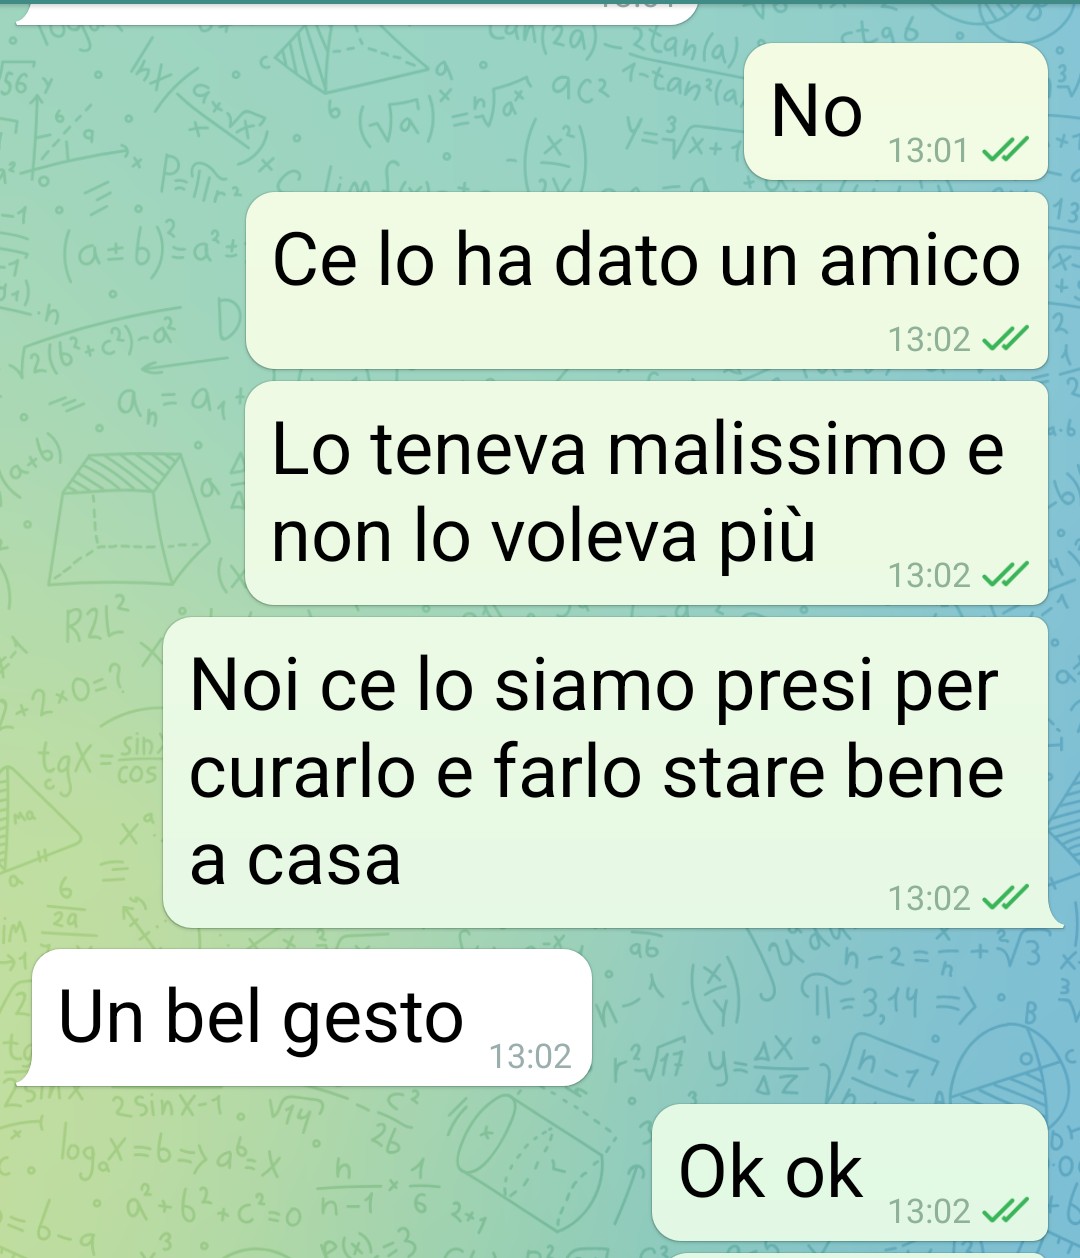Tap the 13:01 timestamp on "No"

coord(928,151)
